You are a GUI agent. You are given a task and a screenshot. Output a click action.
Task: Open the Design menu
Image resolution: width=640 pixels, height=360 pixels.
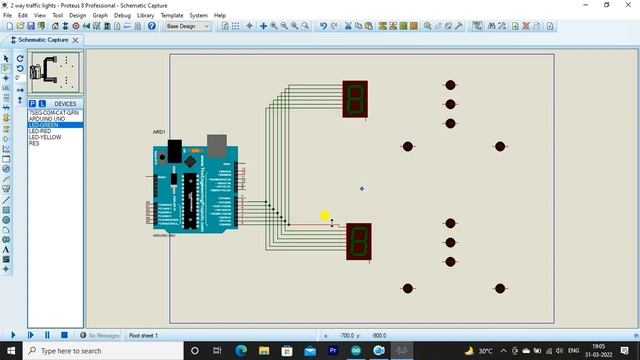click(x=78, y=16)
